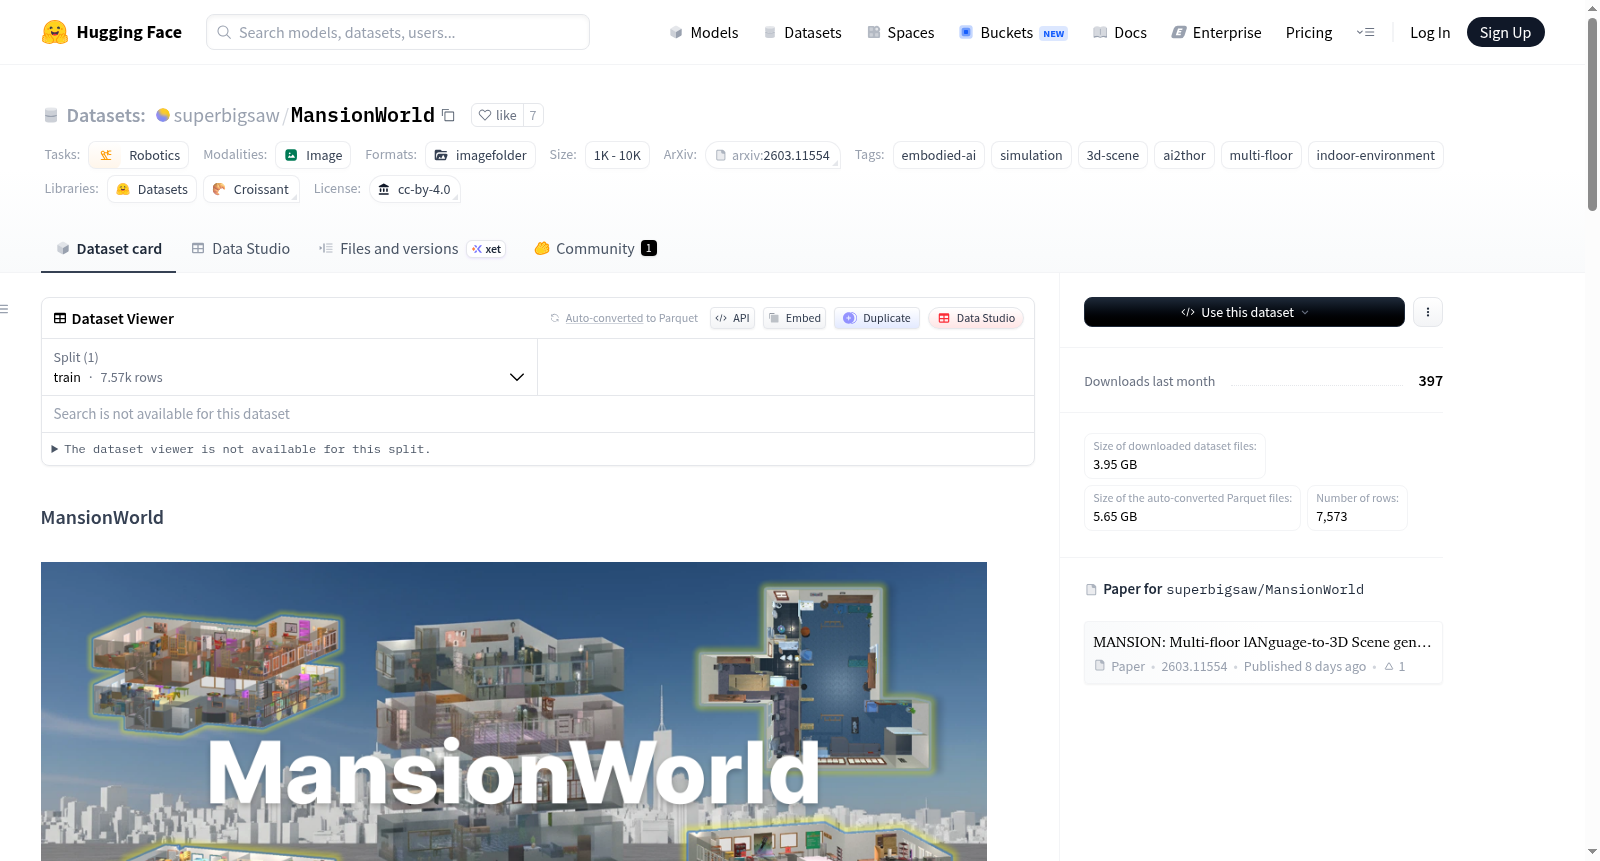Click the 5.65 GB Parquet size value
Image resolution: width=1600 pixels, height=861 pixels.
(1115, 517)
